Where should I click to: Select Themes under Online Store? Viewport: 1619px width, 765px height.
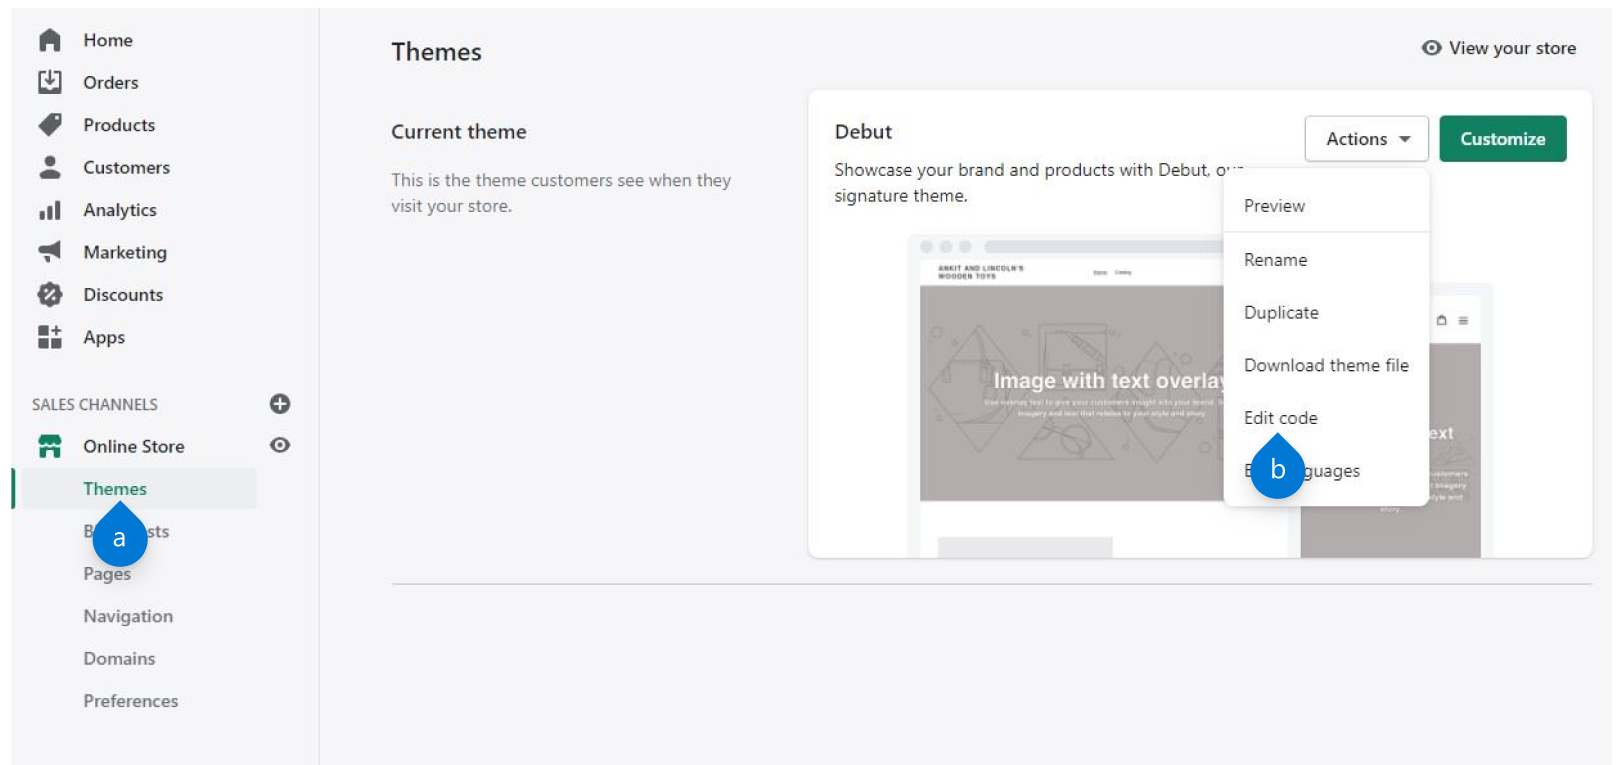tap(115, 489)
